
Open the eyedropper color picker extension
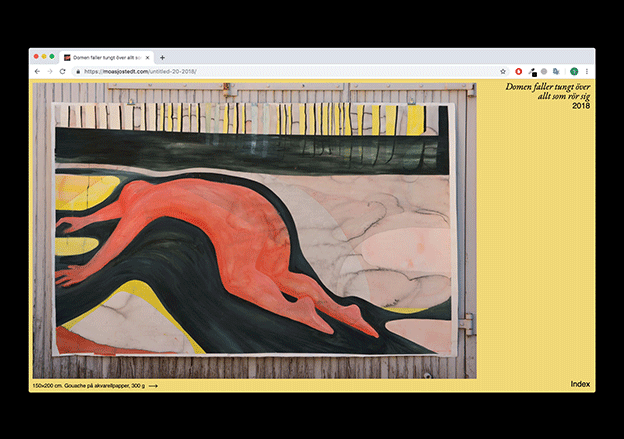532,71
